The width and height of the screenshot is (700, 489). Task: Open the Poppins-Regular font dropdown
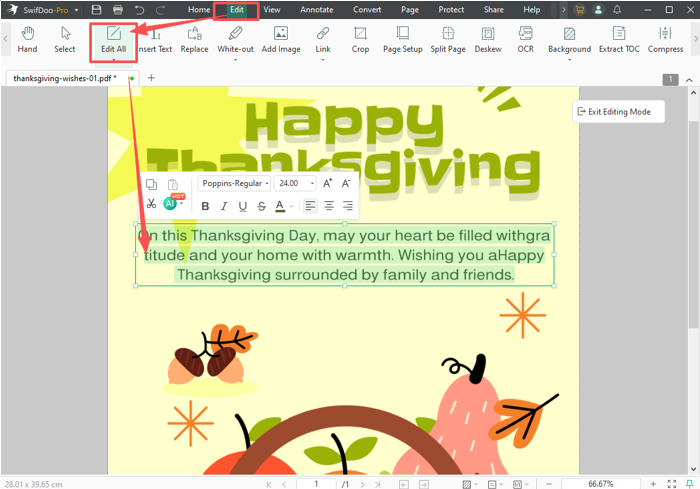[x=234, y=183]
